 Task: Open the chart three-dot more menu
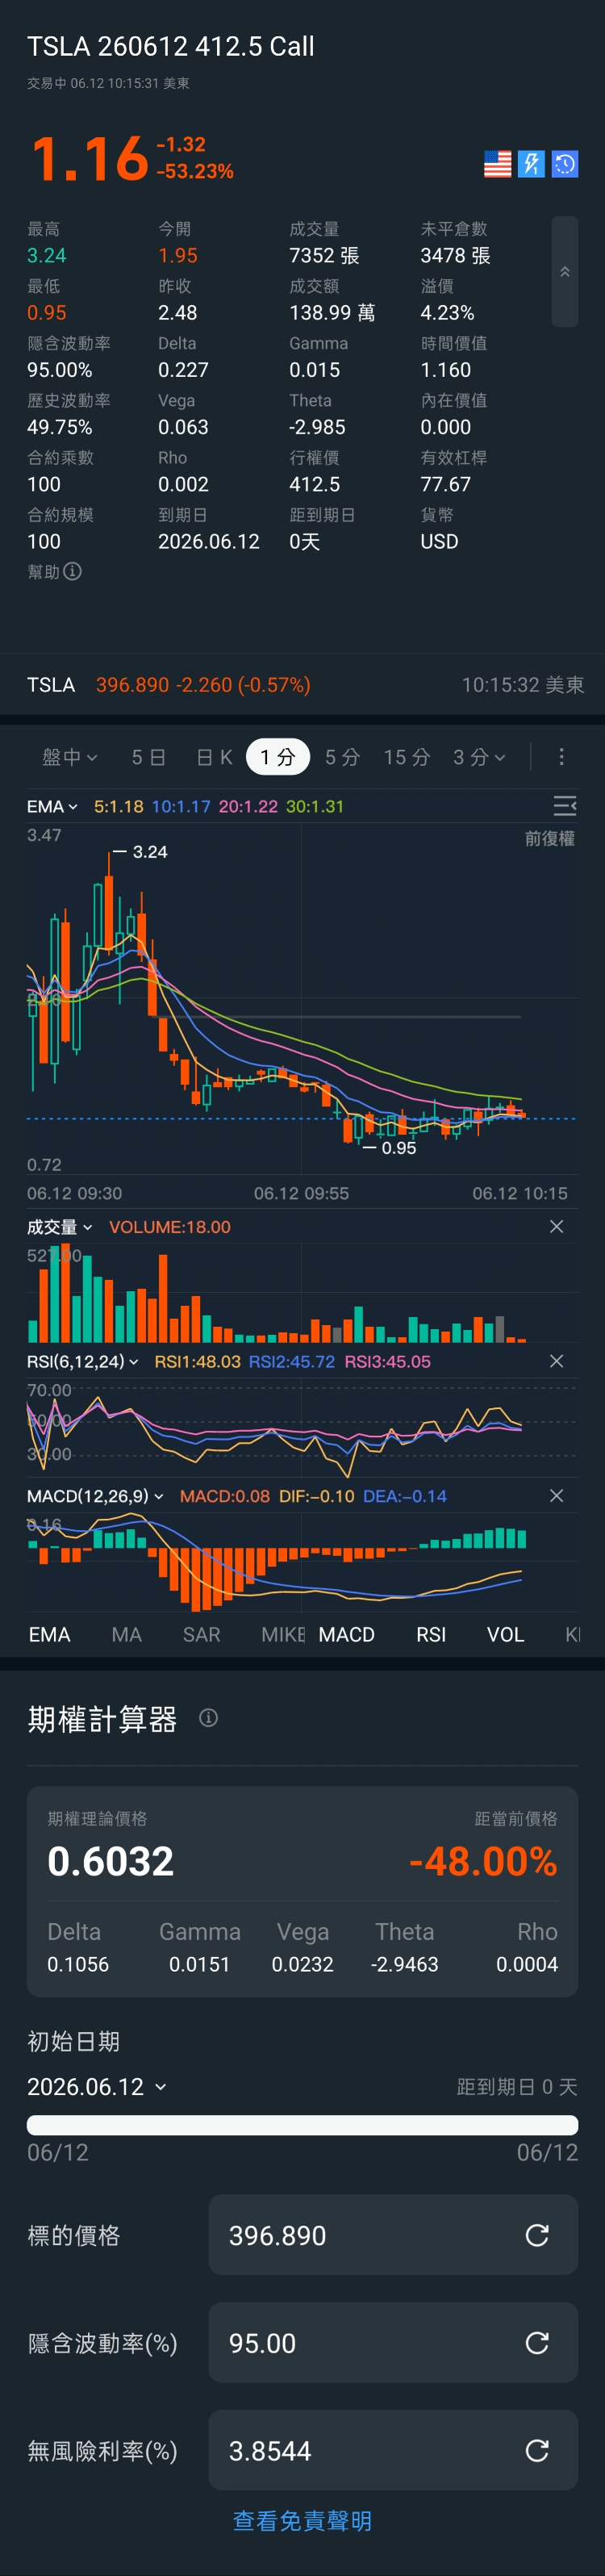[561, 757]
